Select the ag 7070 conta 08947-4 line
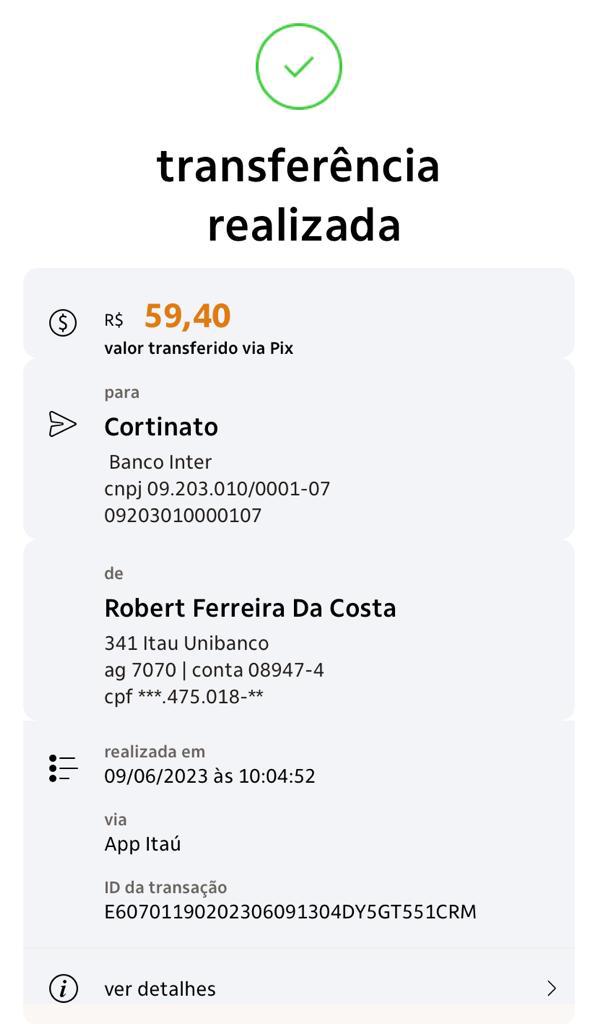Viewport: 598px width, 1024px height. pos(214,670)
